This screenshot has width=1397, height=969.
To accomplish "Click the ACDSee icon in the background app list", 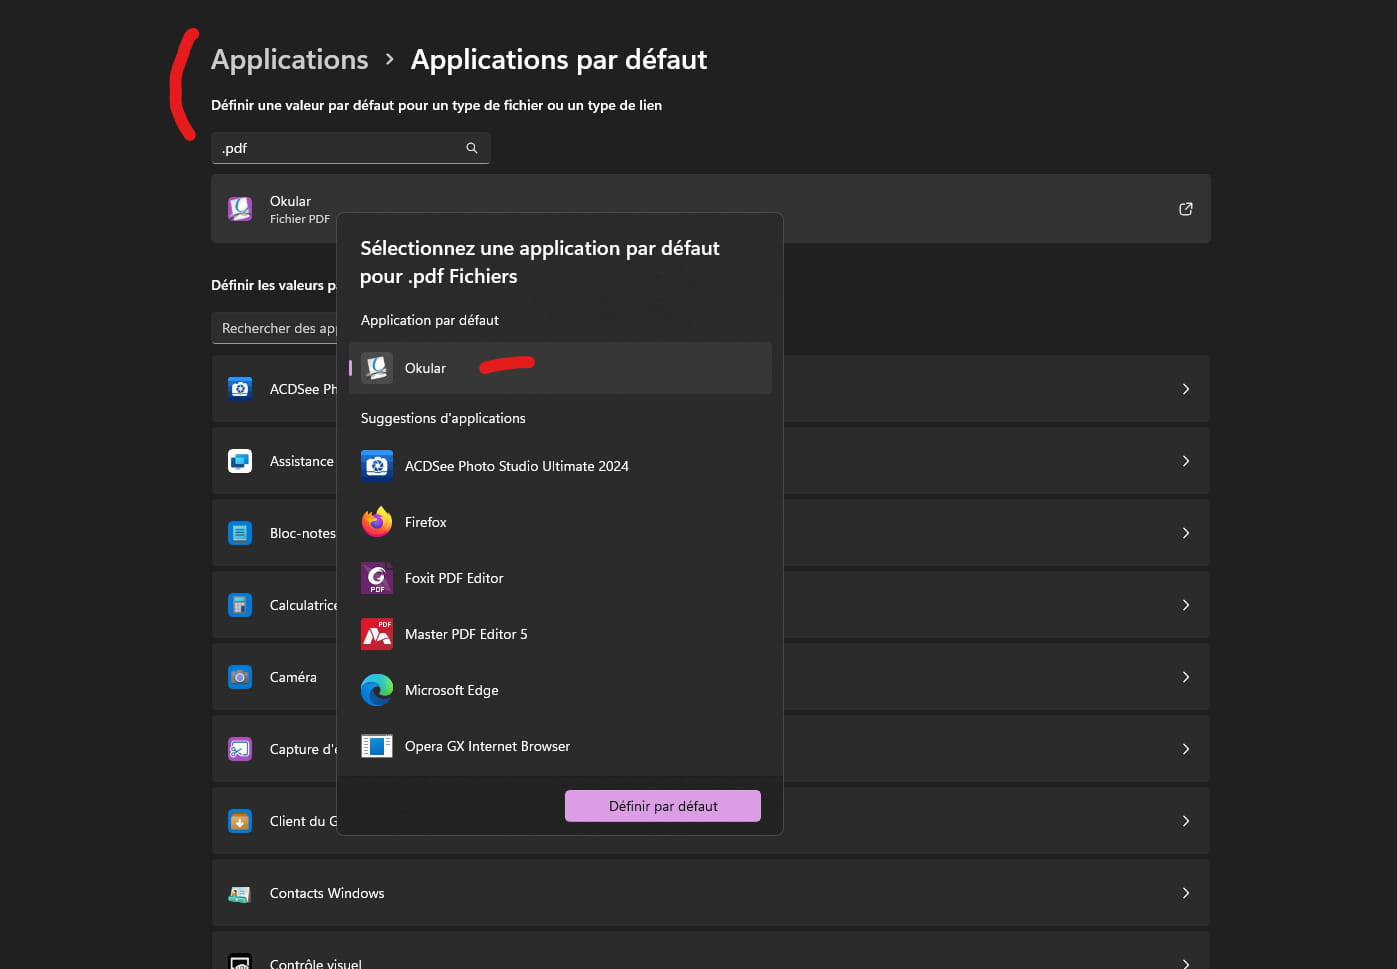I will pos(240,389).
